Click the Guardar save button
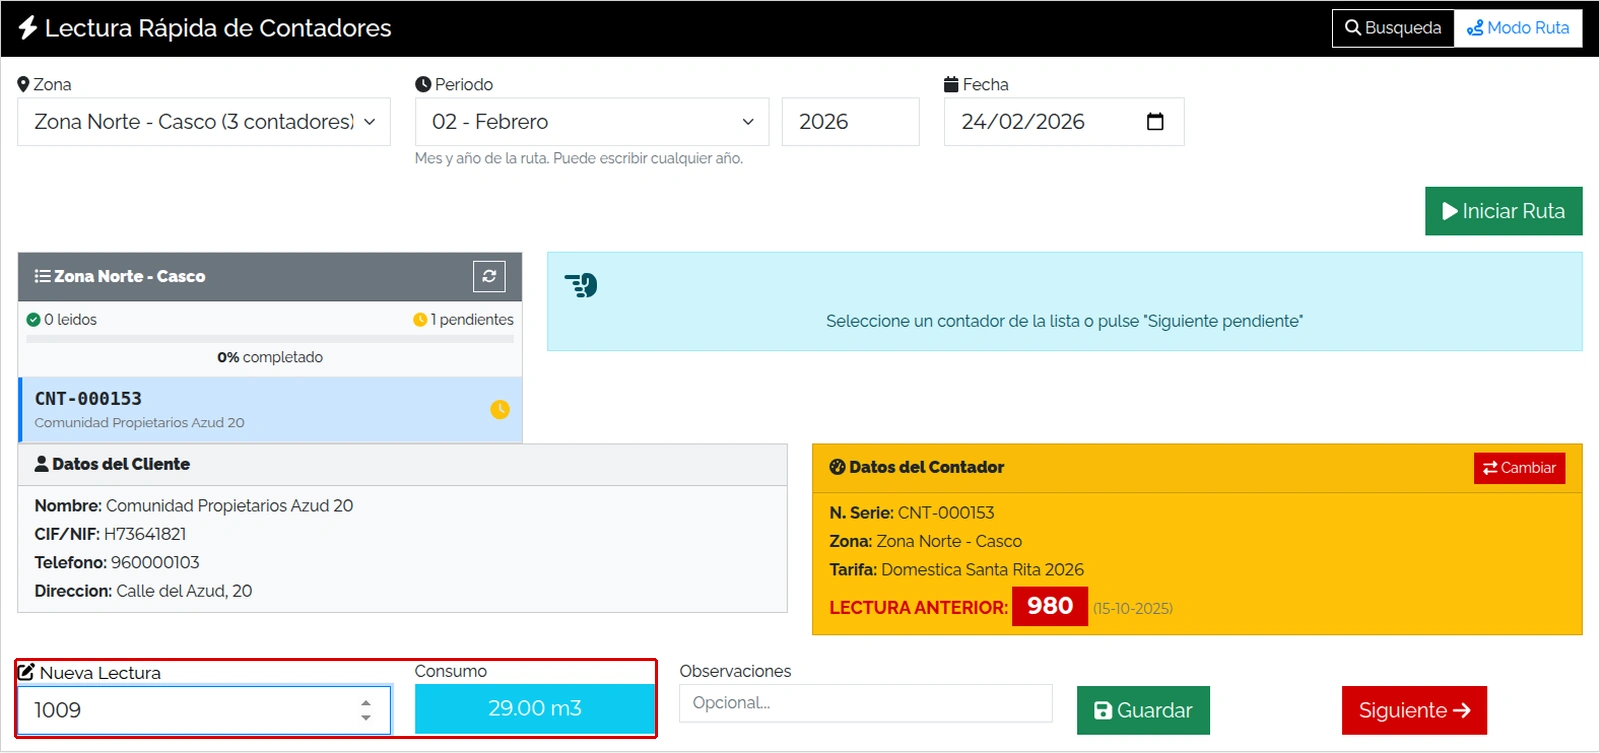The height and width of the screenshot is (753, 1600). (x=1143, y=710)
